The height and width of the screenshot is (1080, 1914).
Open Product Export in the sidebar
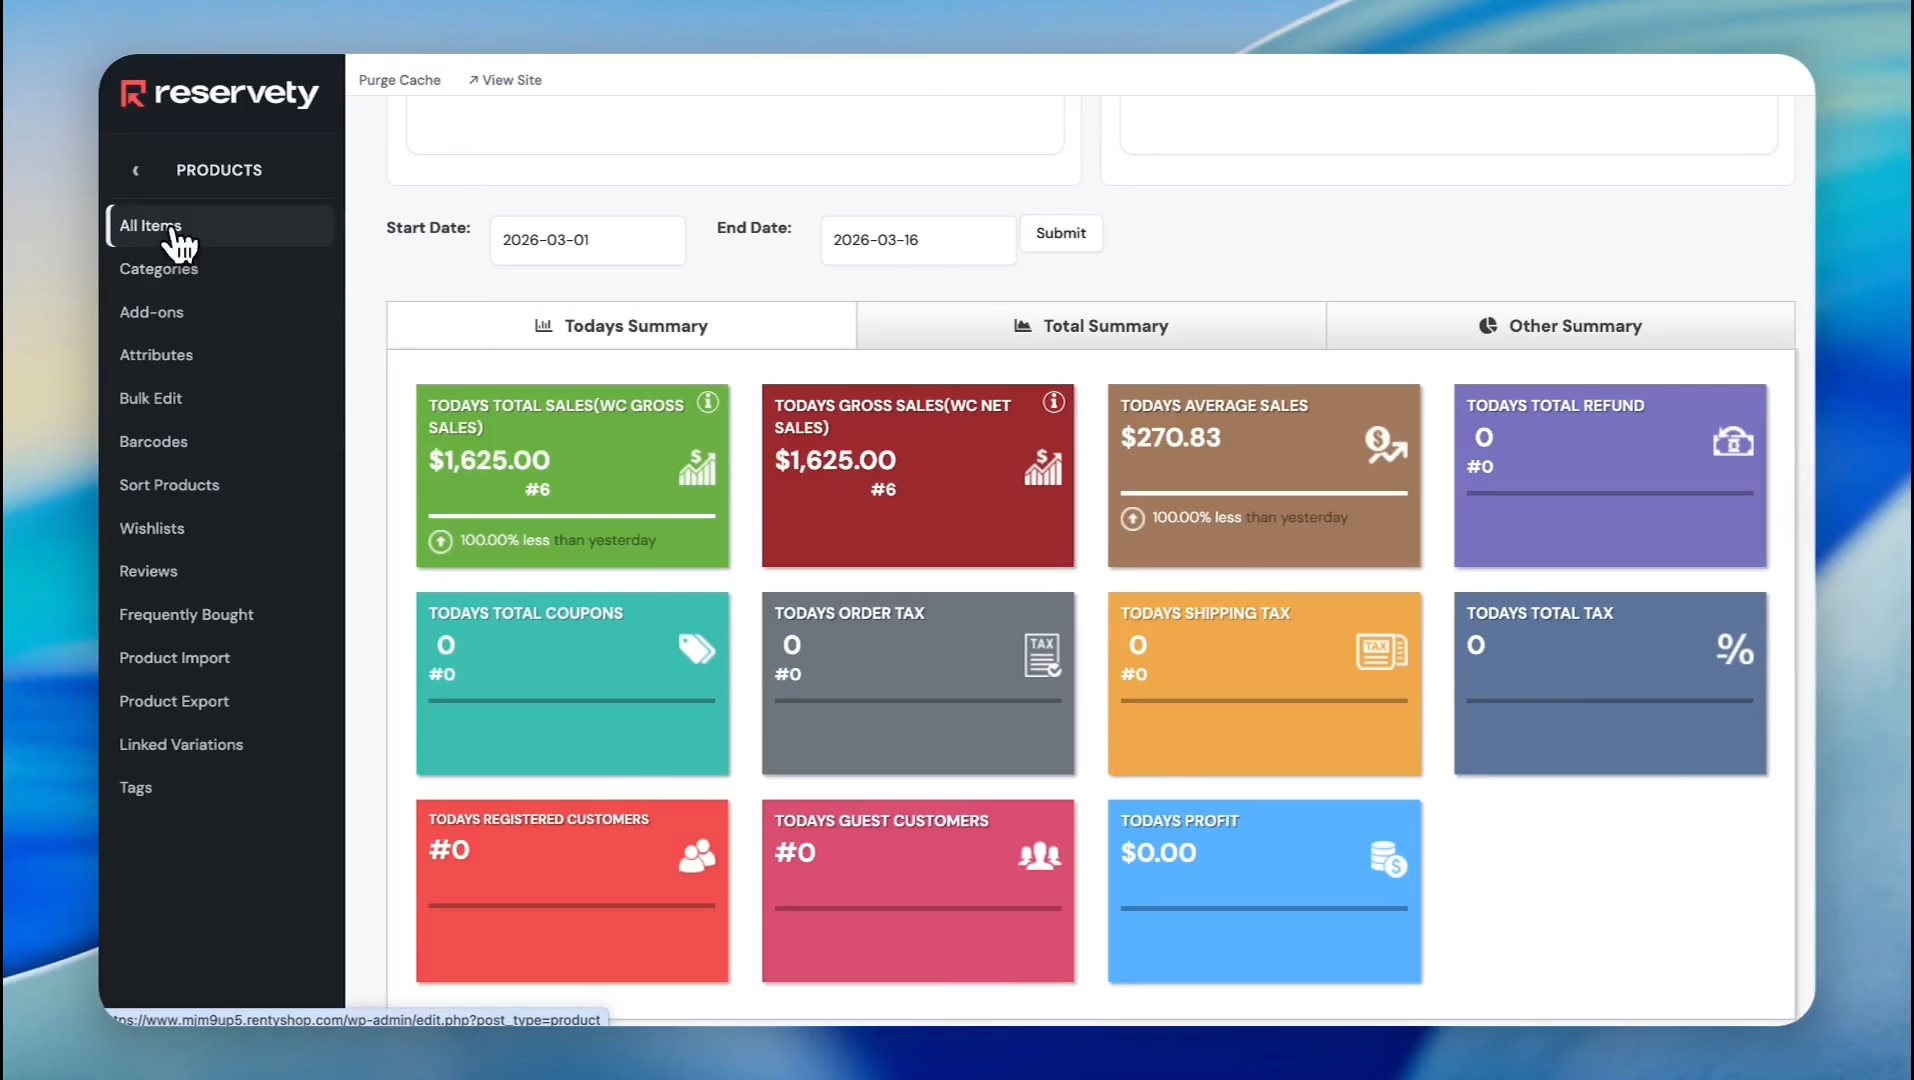[174, 701]
